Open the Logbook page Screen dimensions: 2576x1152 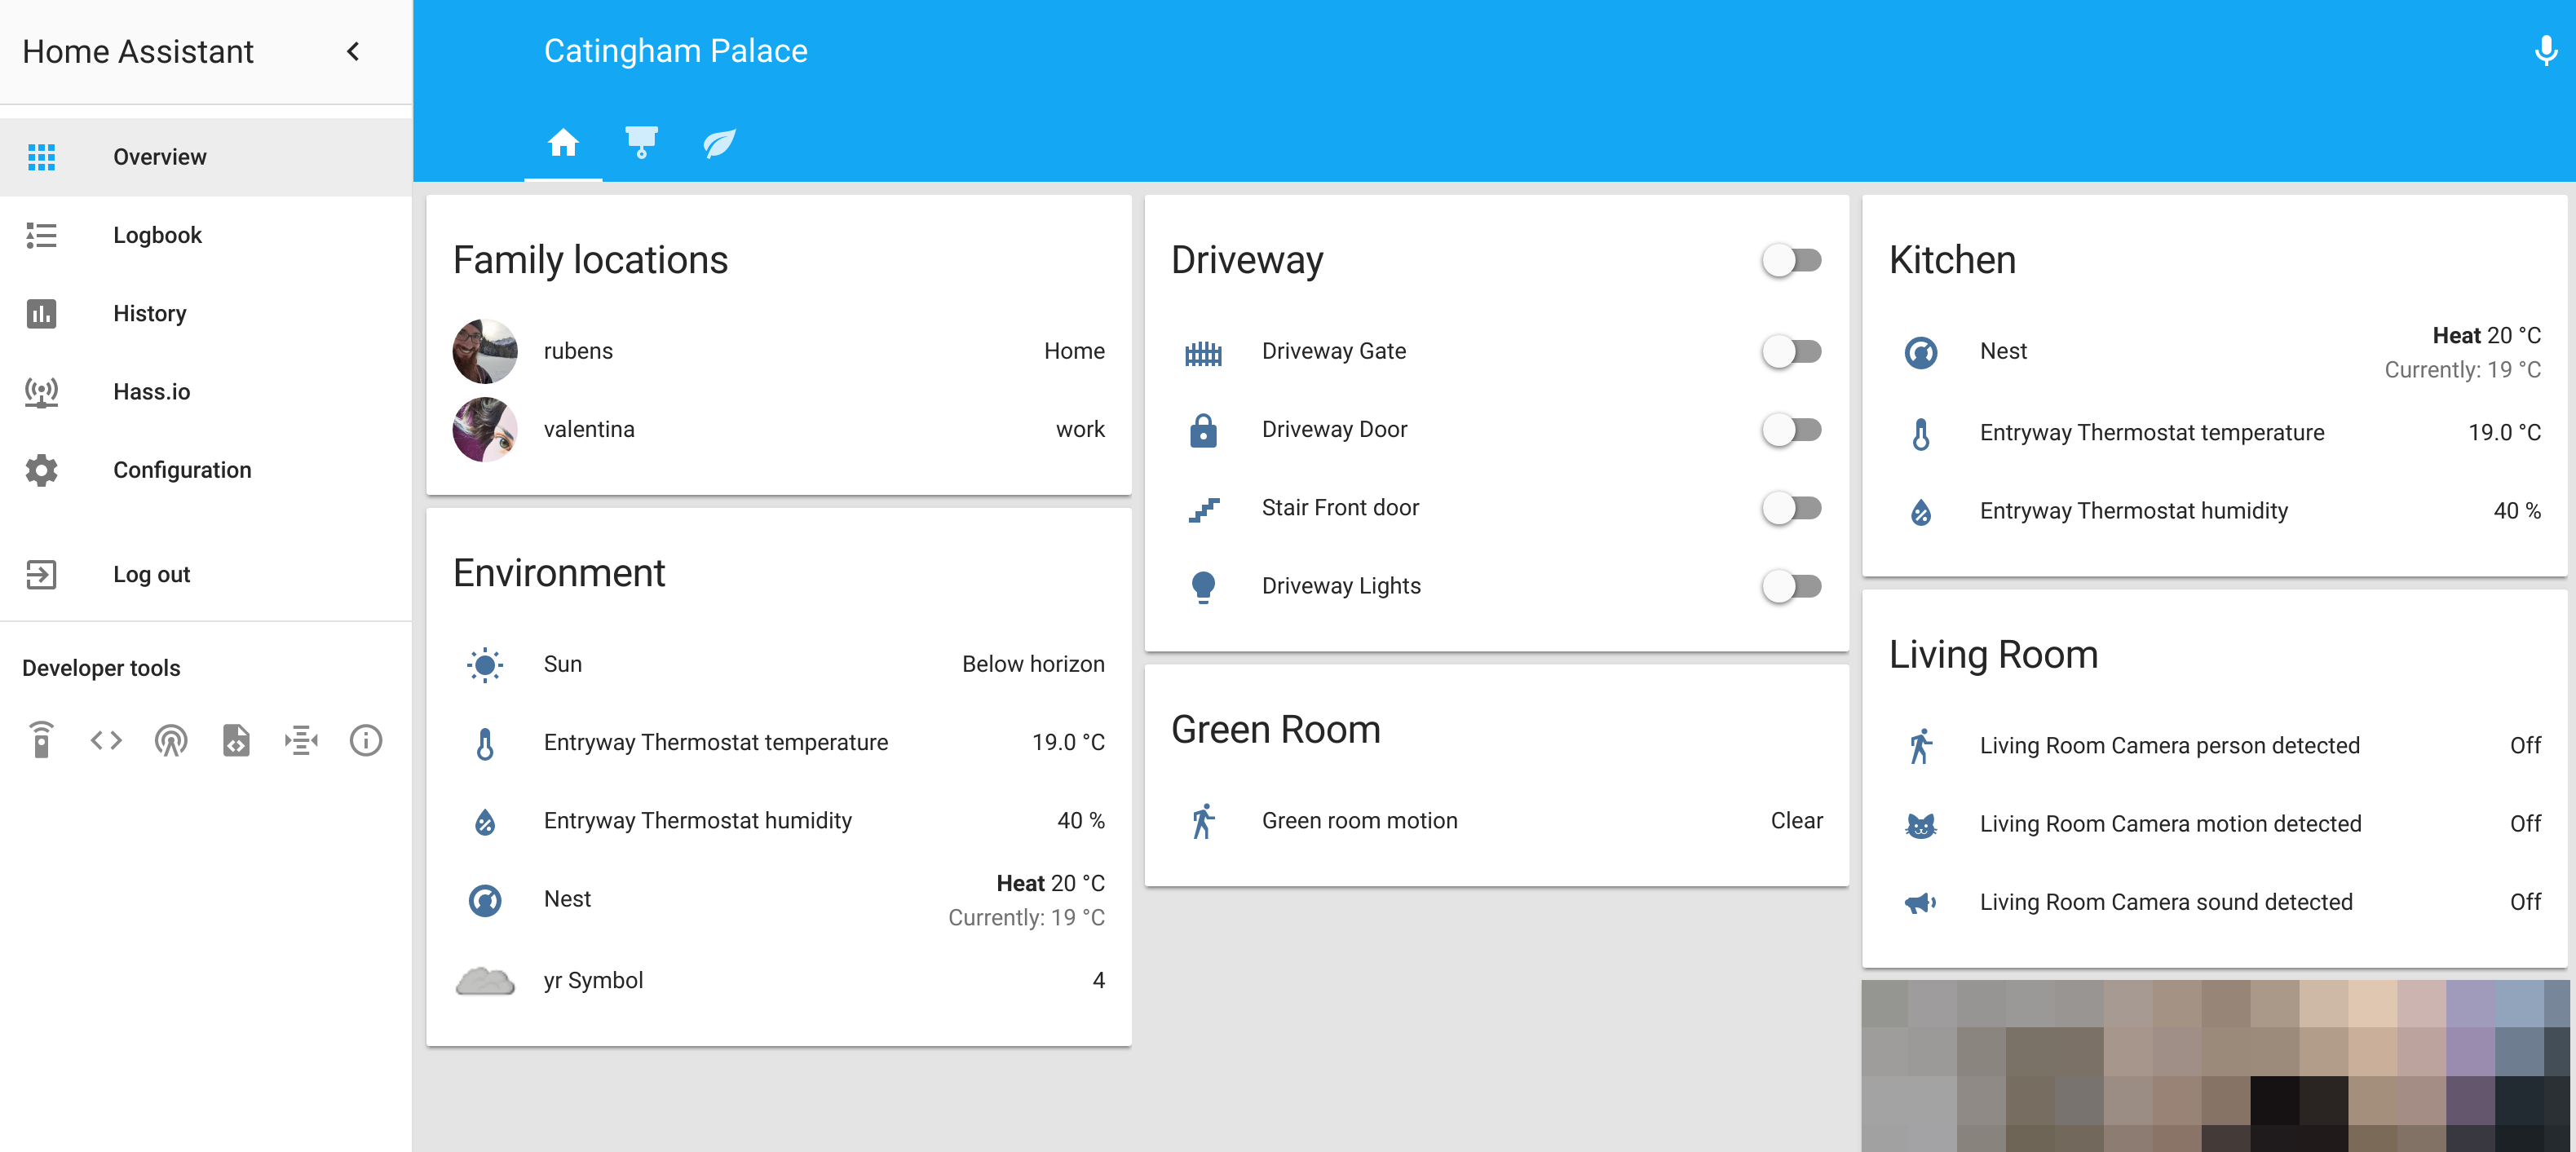tap(206, 235)
